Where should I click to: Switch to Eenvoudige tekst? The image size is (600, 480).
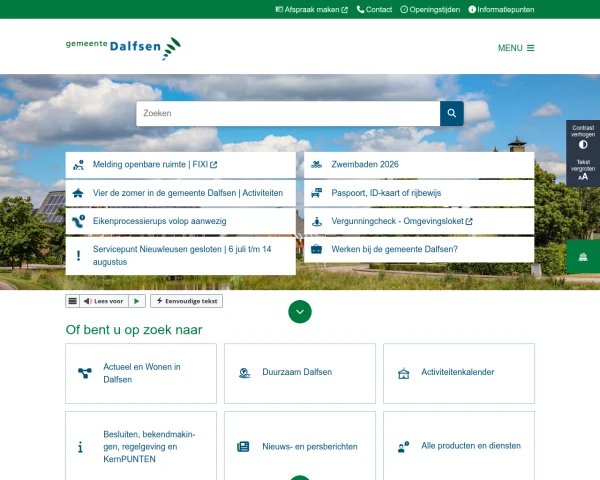point(186,301)
